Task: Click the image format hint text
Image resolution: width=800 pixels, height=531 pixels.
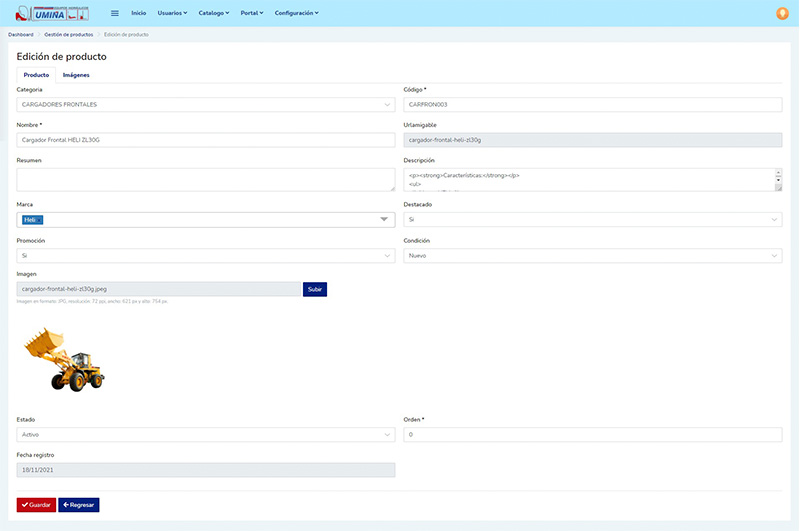Action: tap(92, 301)
